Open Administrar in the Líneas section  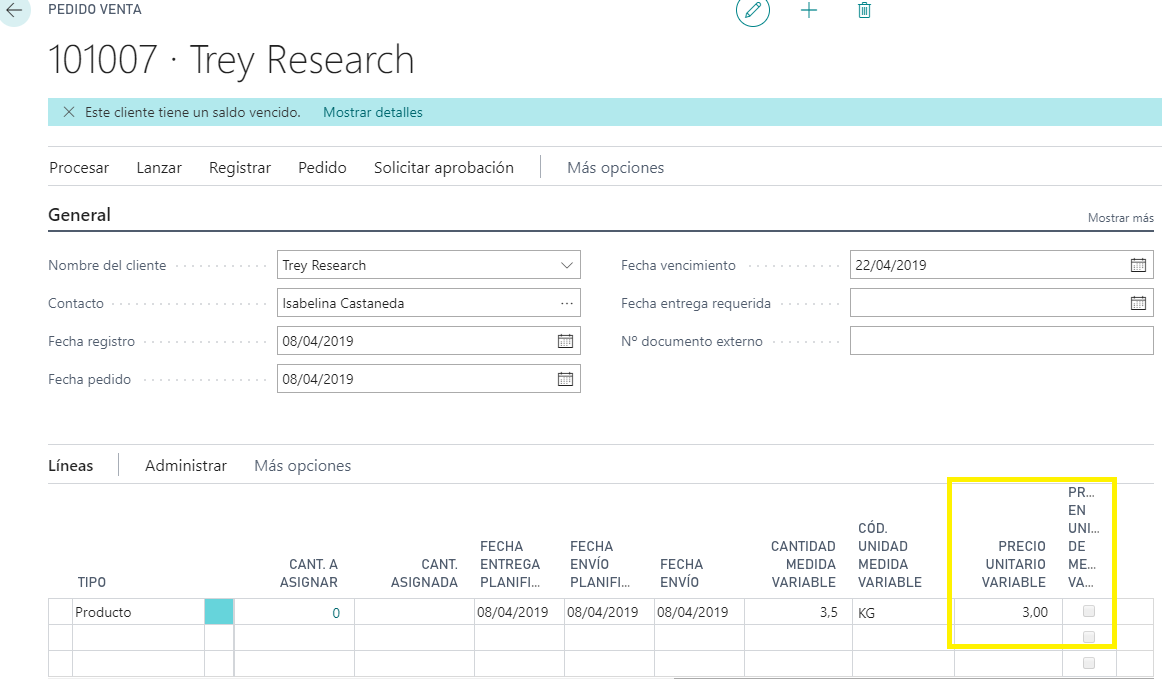coord(186,466)
